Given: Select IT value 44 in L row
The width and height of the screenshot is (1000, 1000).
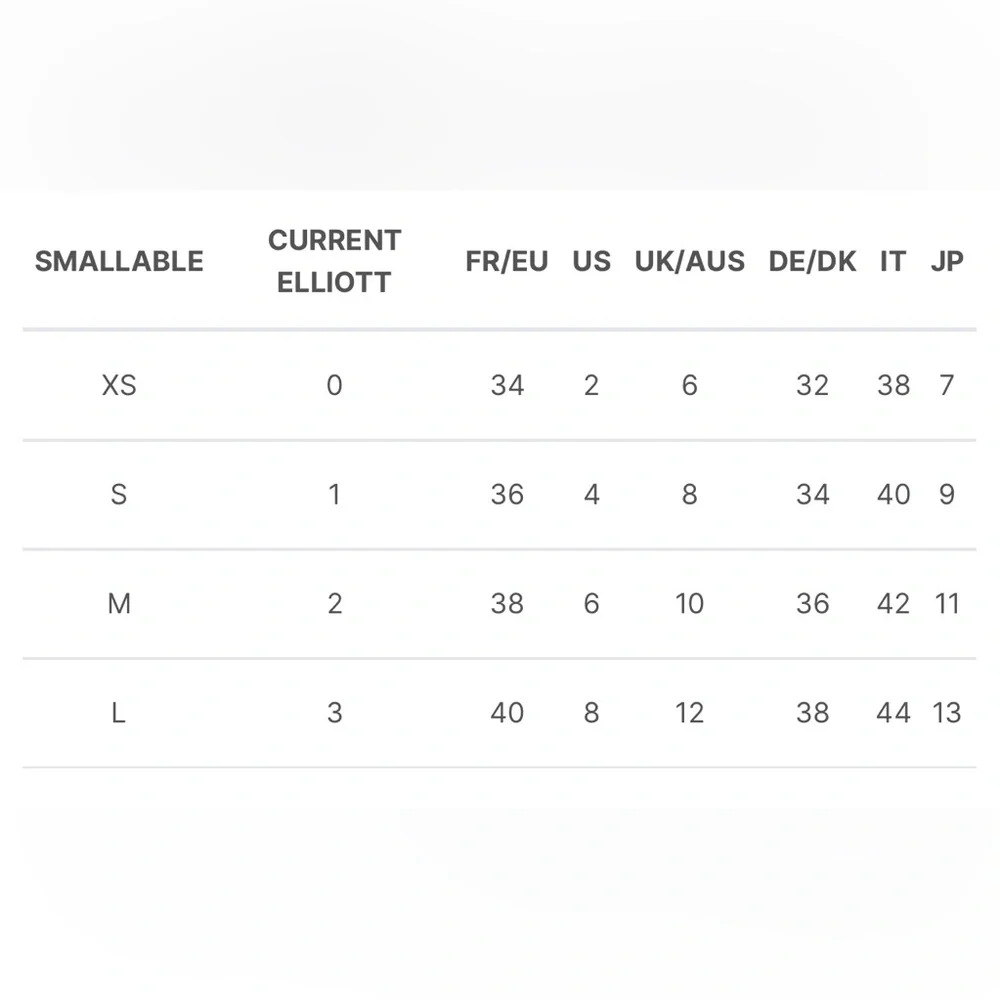Looking at the screenshot, I should (x=893, y=713).
